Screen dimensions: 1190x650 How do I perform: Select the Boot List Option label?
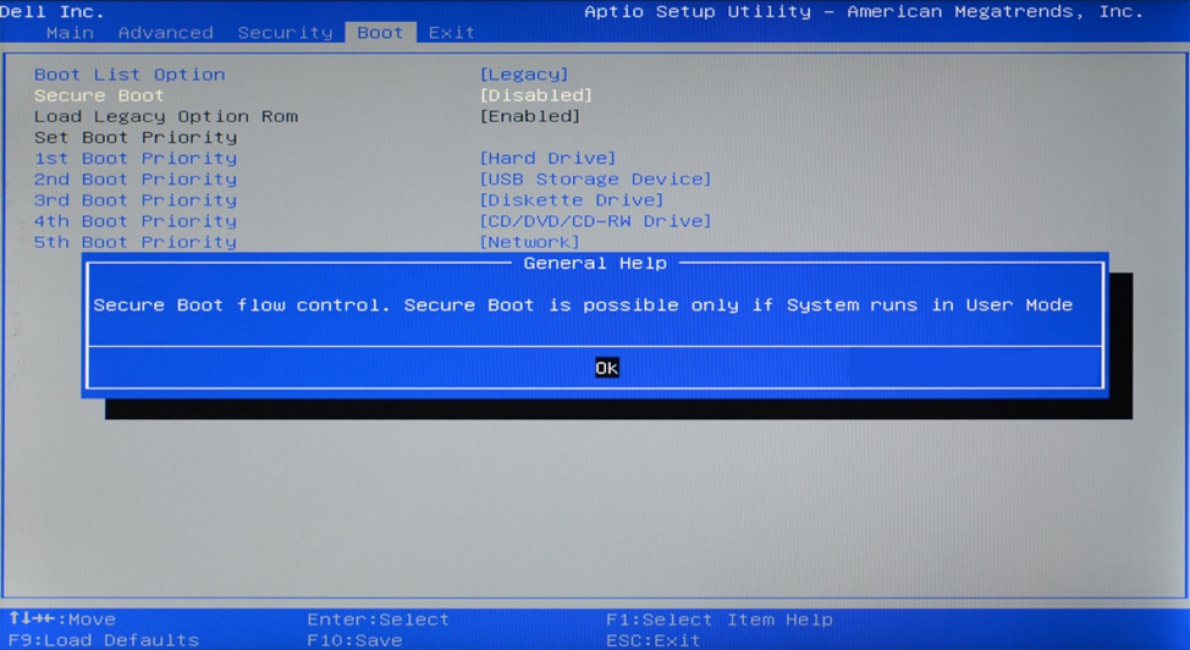[x=129, y=75]
